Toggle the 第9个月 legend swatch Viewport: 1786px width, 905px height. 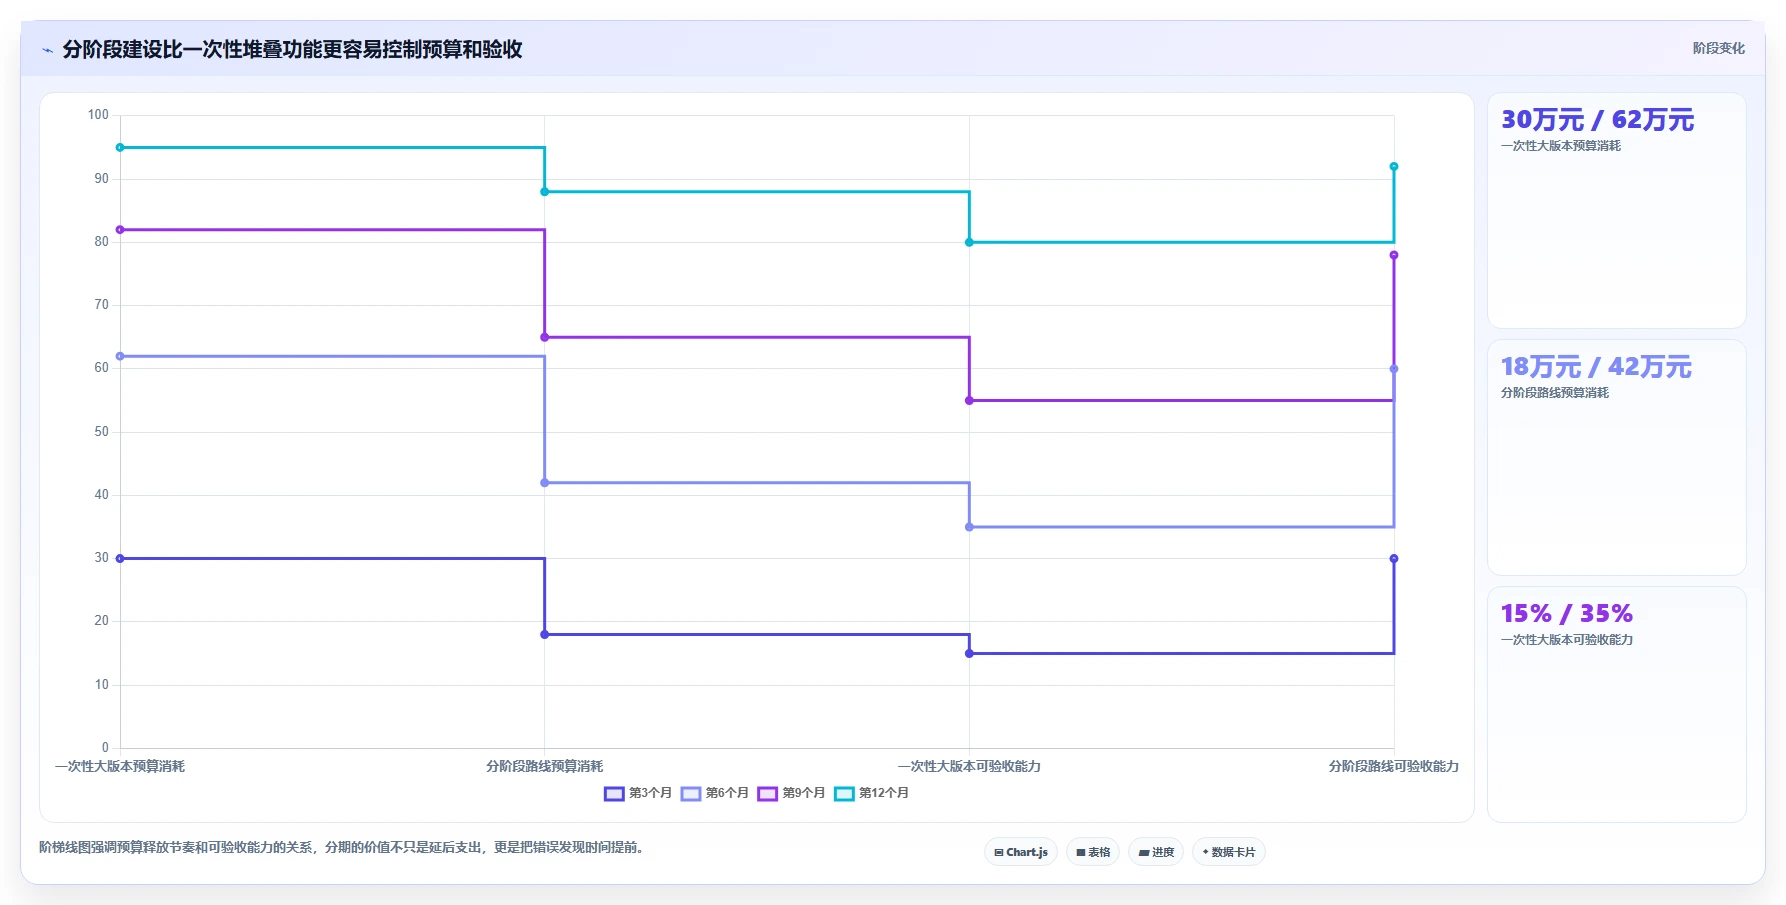point(768,794)
